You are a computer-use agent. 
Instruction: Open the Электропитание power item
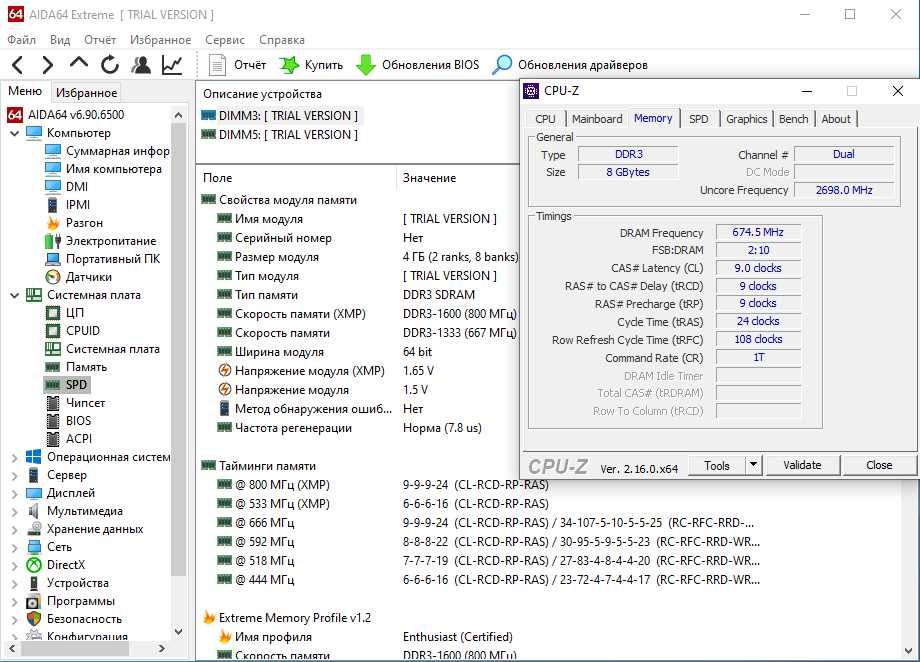coord(110,241)
